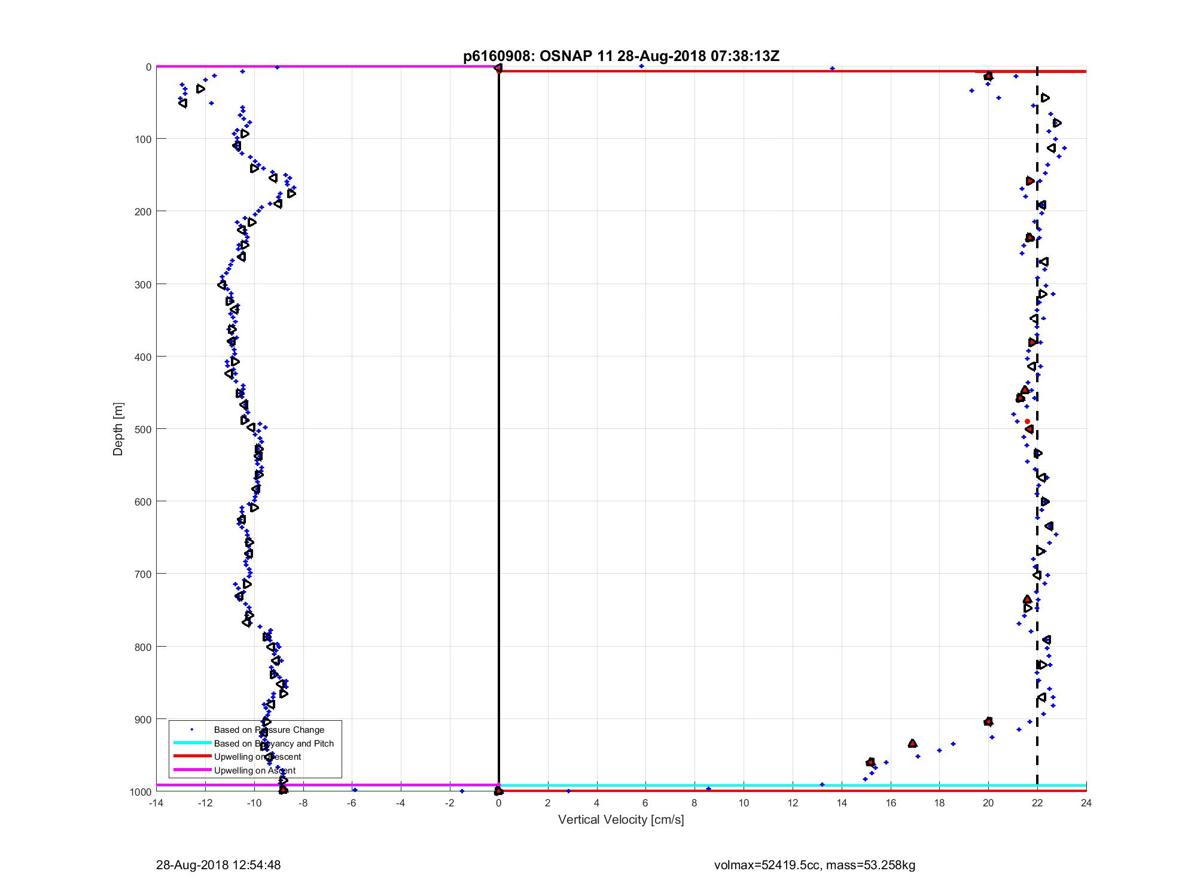1200x889 pixels.
Task: Click the cyan line swatch in the legend
Action: 191,743
